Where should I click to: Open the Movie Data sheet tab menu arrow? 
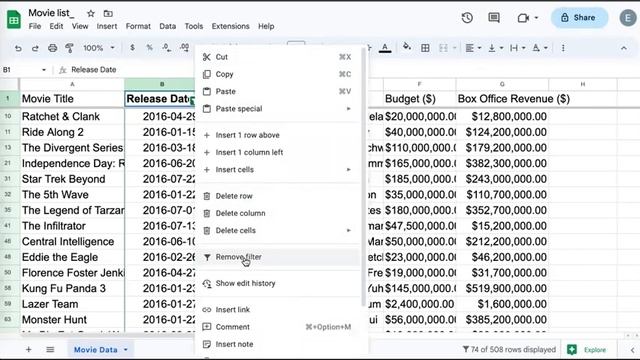point(126,350)
